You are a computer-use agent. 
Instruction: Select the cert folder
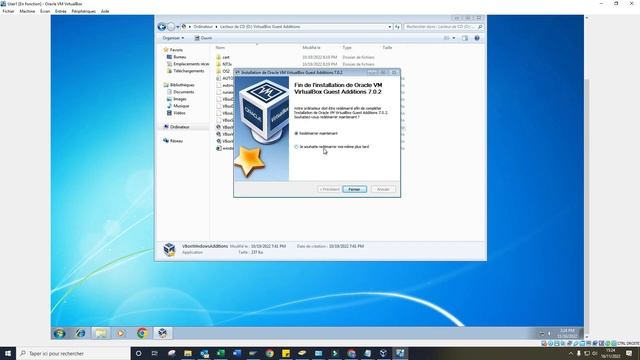223,57
